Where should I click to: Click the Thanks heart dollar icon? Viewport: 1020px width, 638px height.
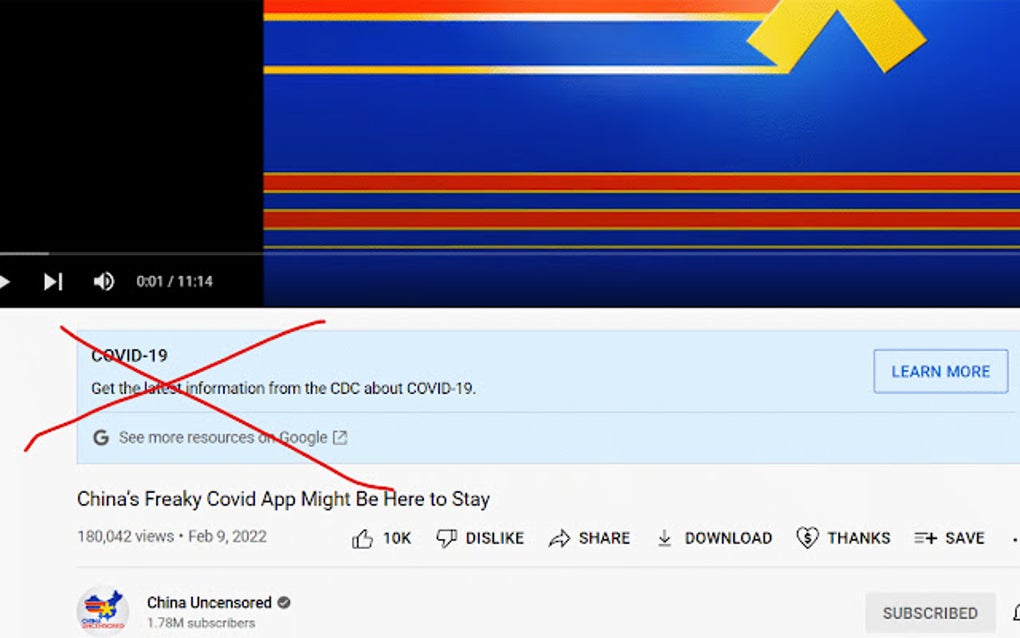point(807,538)
